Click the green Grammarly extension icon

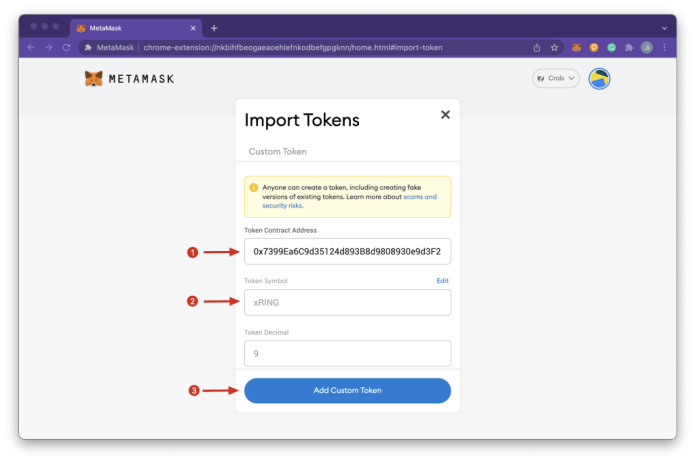[x=612, y=47]
